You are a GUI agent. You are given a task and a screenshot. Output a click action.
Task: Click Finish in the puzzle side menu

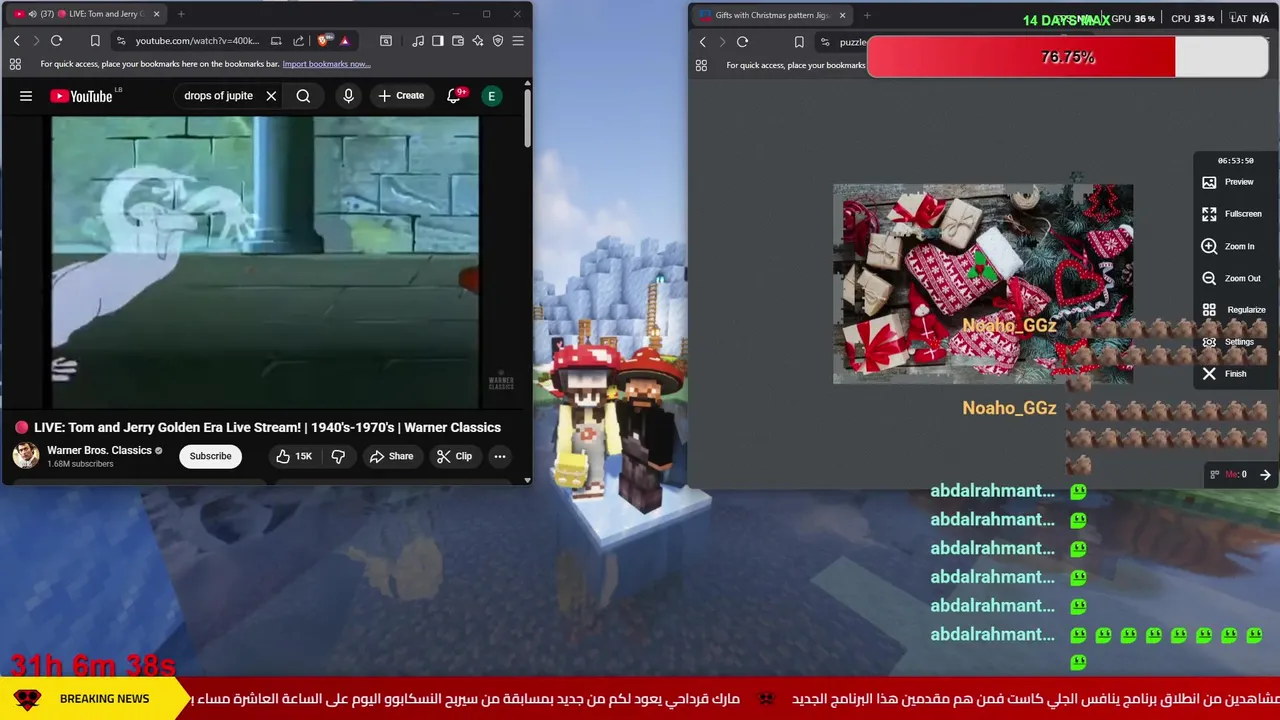click(1224, 374)
